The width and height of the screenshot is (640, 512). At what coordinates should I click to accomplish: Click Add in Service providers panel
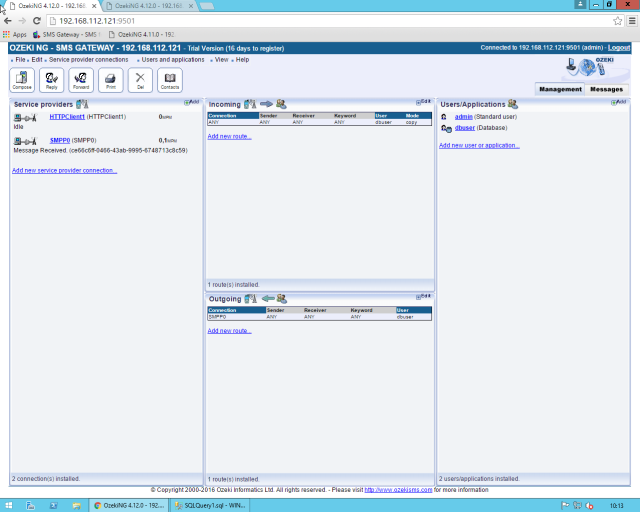[x=191, y=102]
